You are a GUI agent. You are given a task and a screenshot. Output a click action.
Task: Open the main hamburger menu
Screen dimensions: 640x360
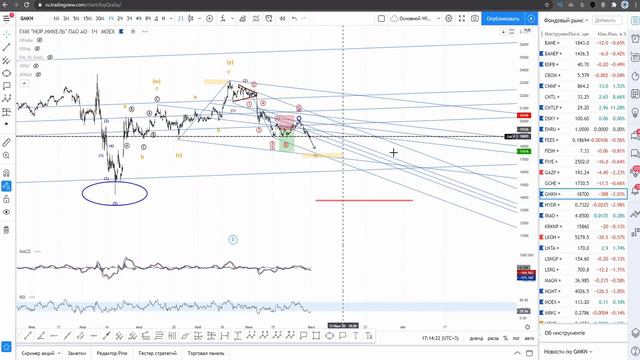7,18
